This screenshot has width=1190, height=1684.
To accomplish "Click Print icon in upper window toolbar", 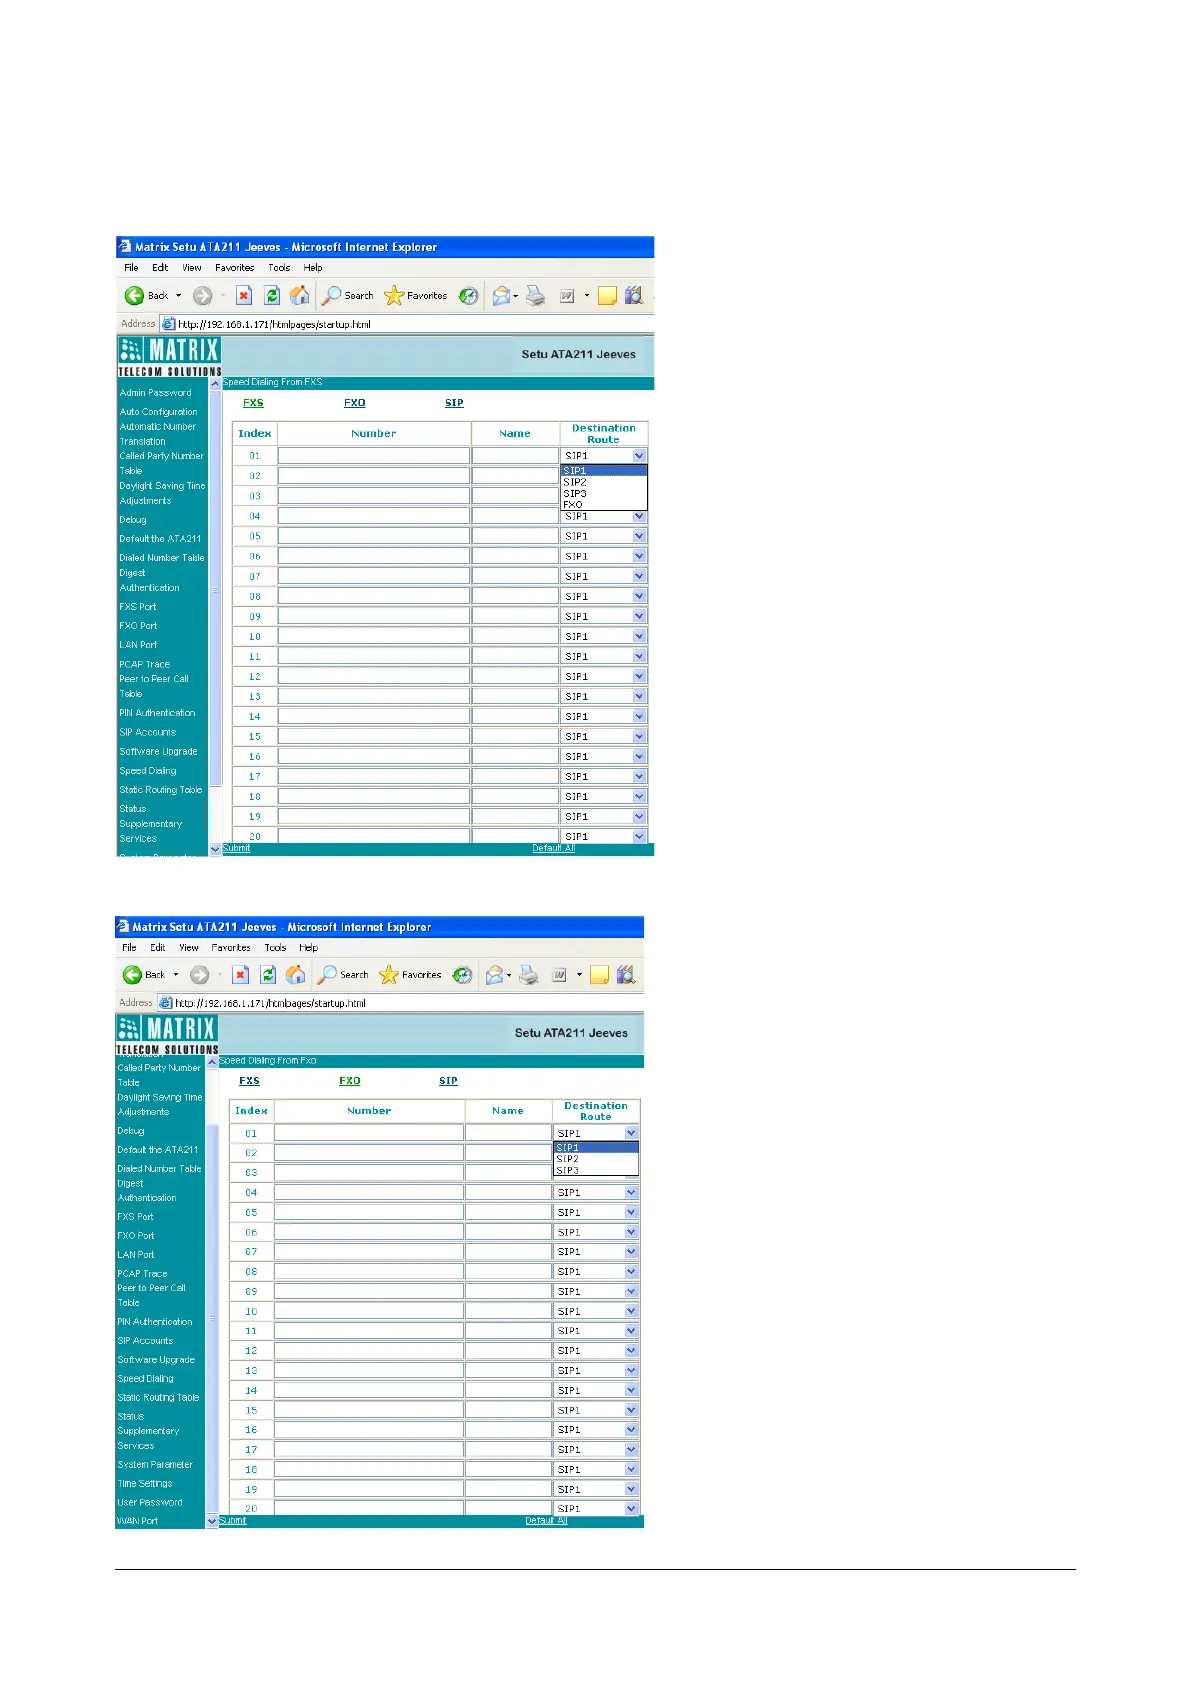I will coord(536,296).
